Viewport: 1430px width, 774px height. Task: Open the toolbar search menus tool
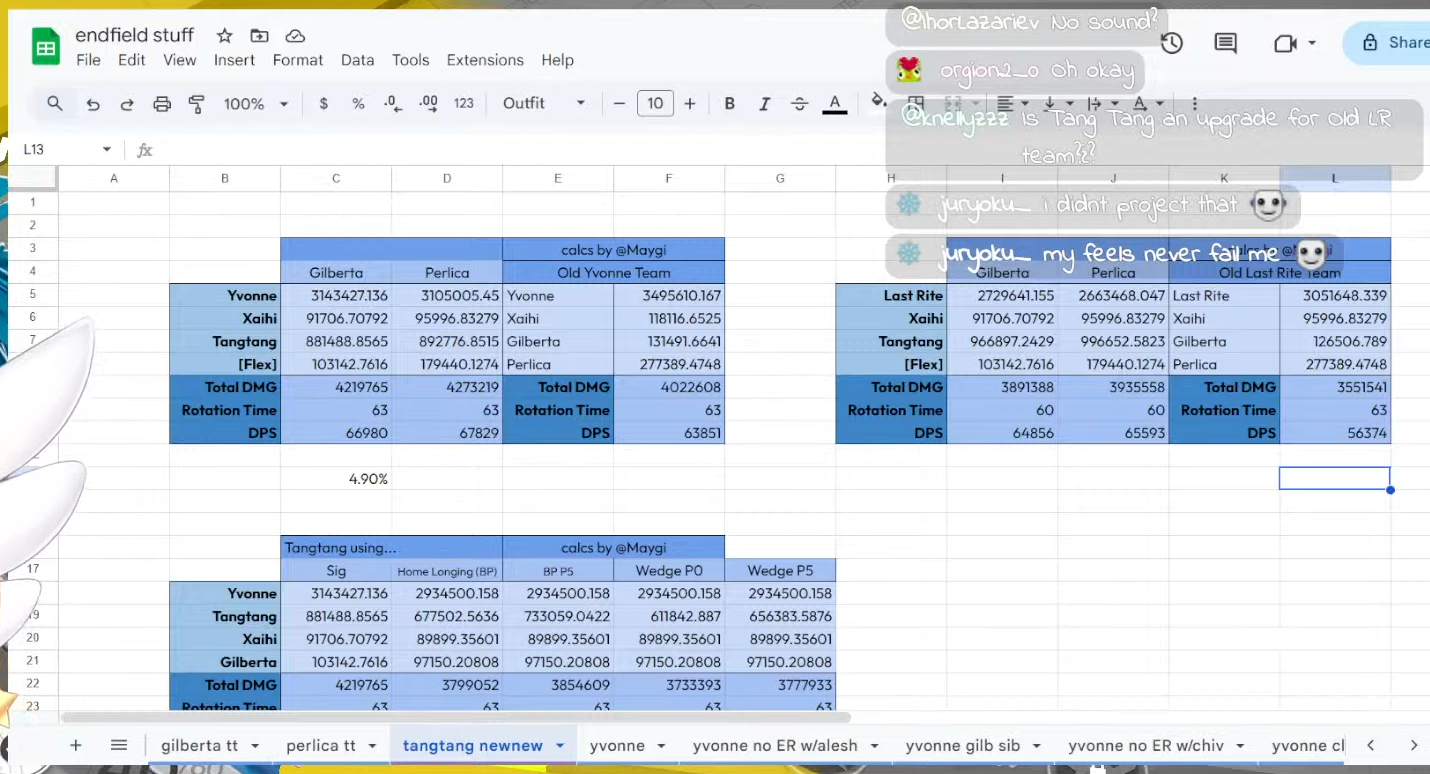click(x=55, y=103)
